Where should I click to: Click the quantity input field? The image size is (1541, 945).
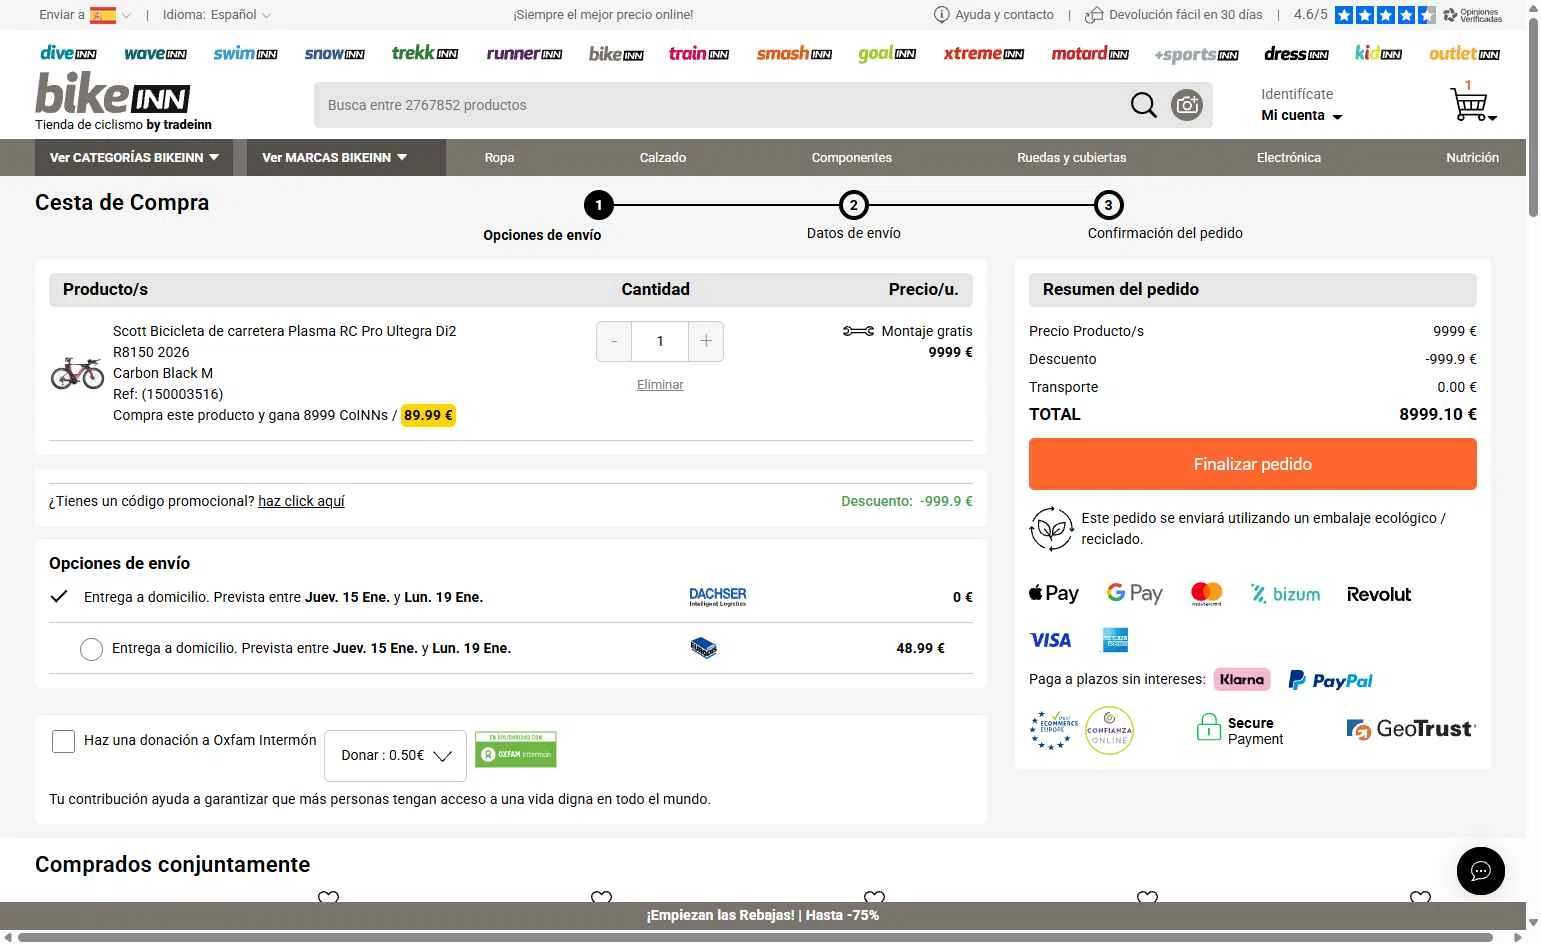(660, 341)
